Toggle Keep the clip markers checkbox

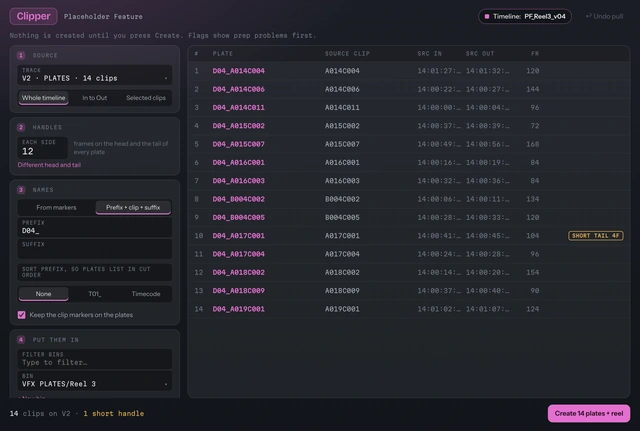pyautogui.click(x=22, y=315)
